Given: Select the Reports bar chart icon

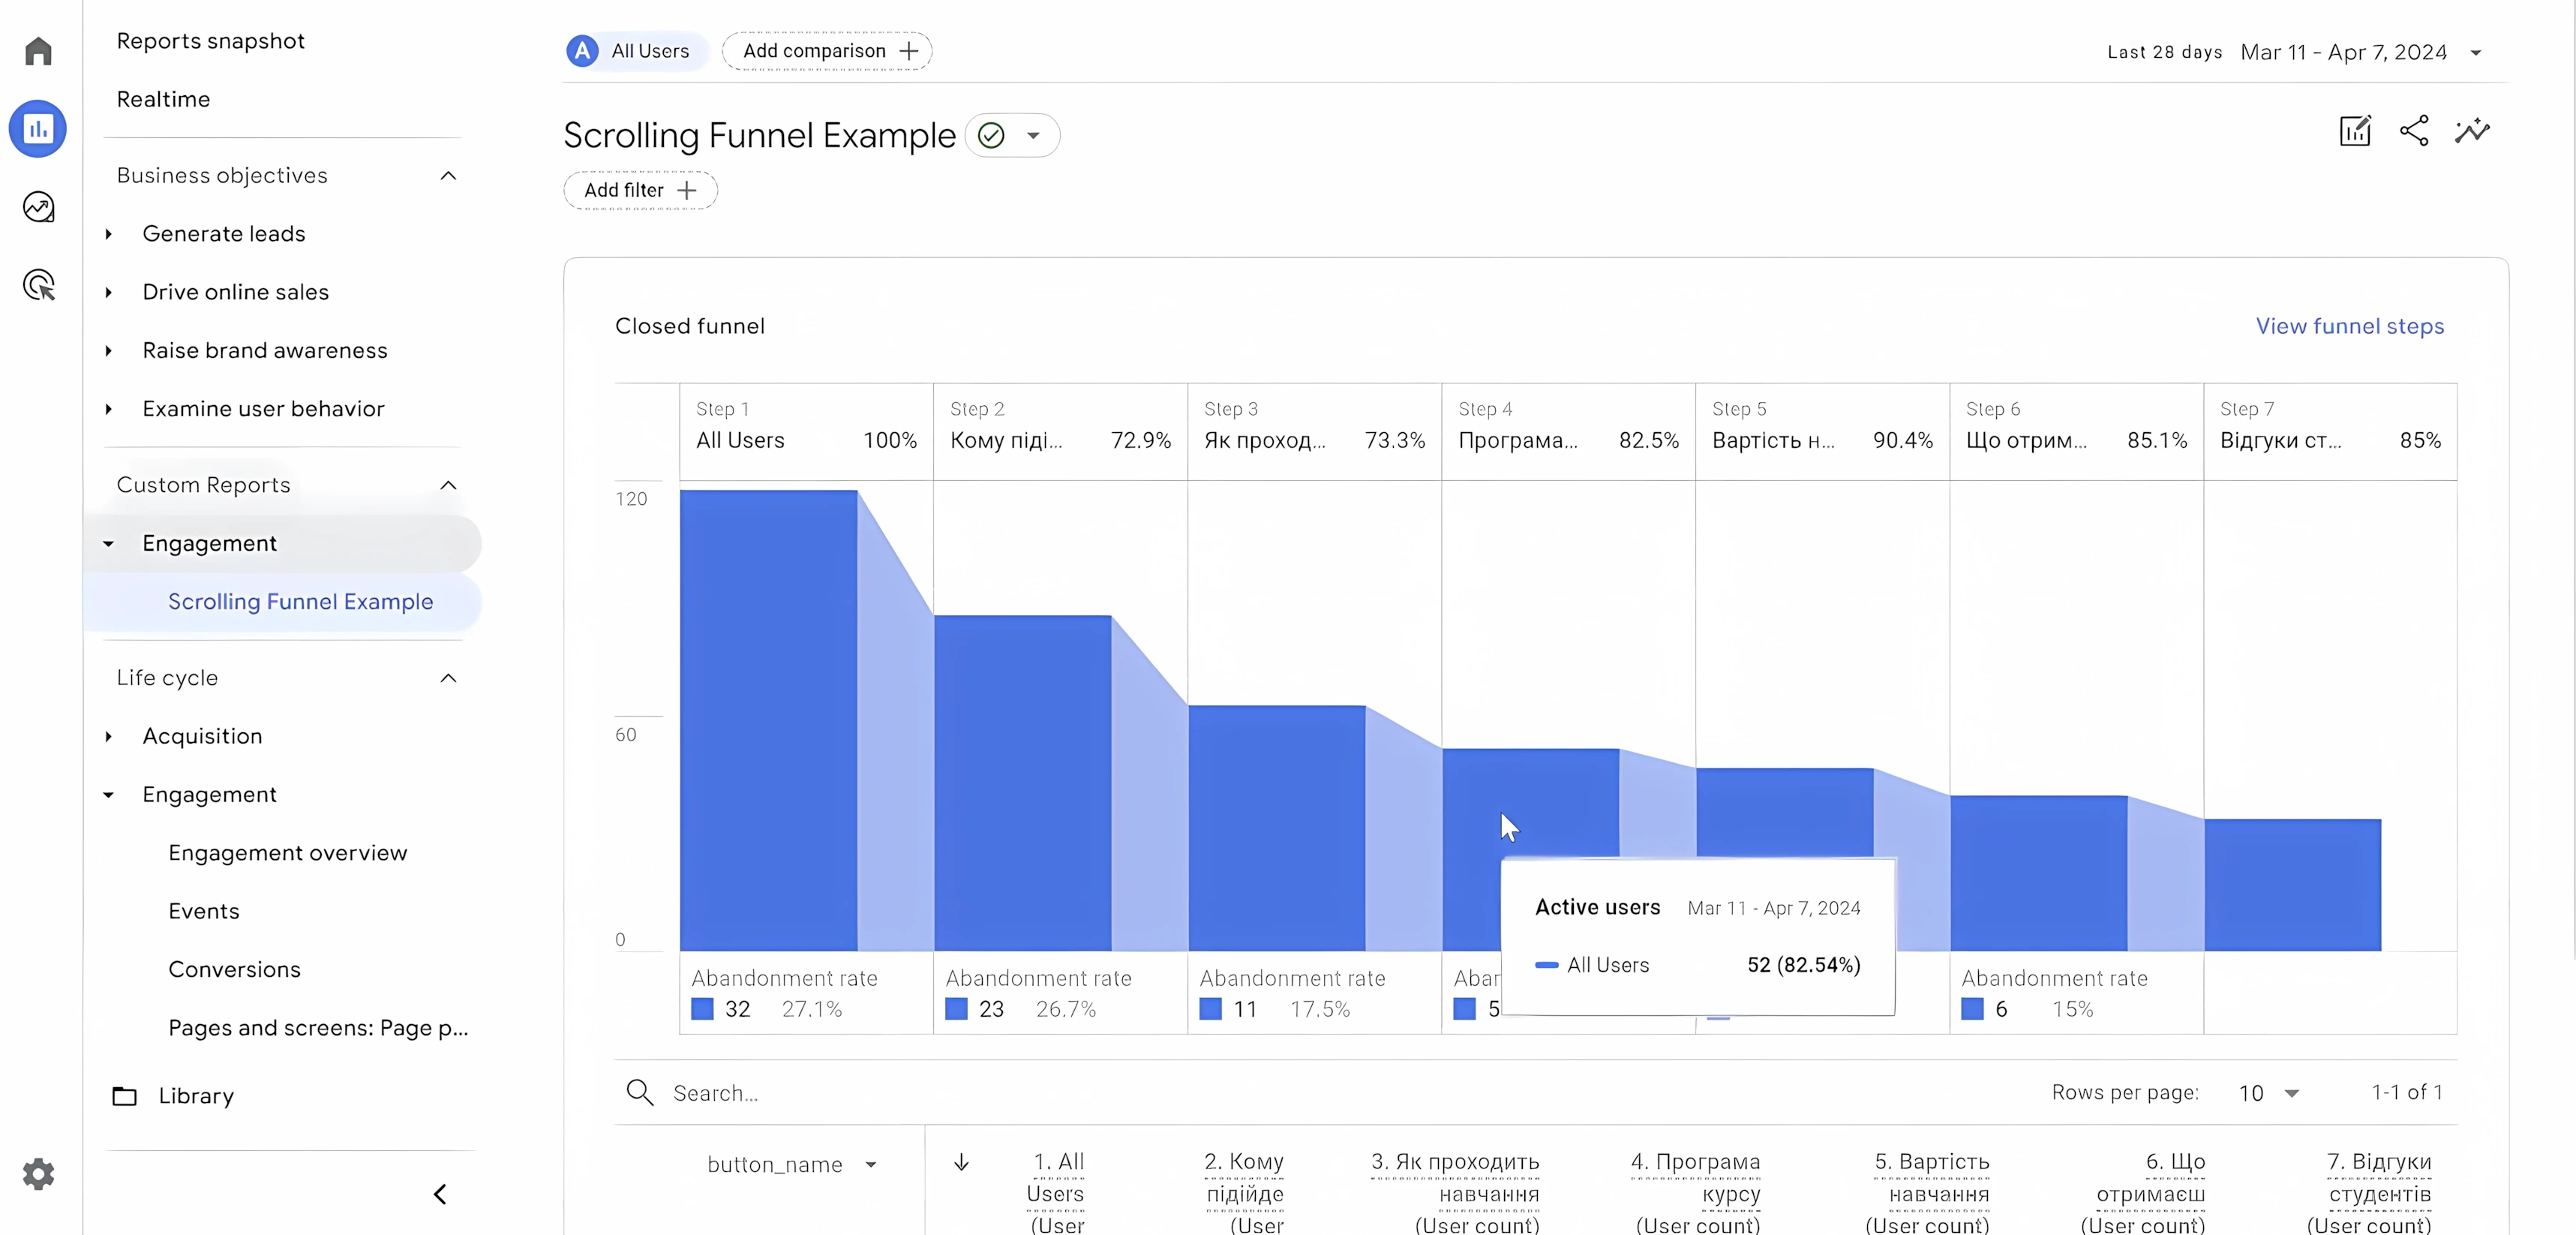Looking at the screenshot, I should [38, 128].
